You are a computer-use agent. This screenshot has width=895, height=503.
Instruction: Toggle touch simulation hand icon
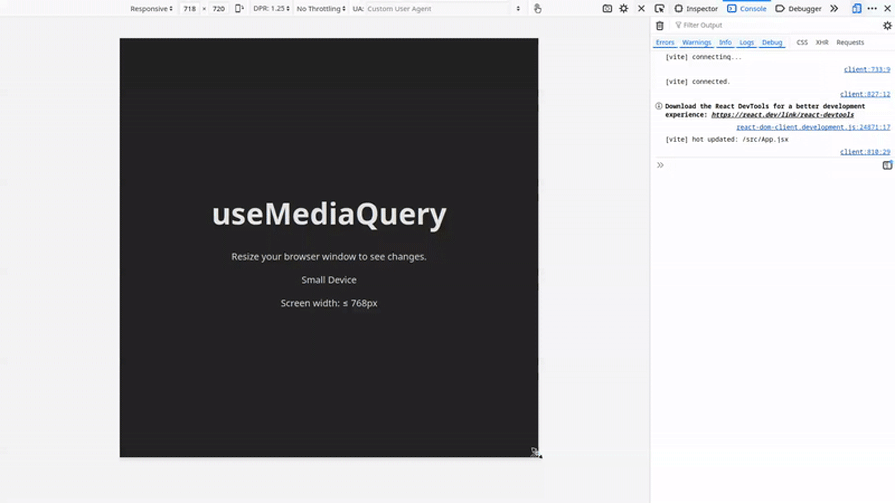pos(538,9)
